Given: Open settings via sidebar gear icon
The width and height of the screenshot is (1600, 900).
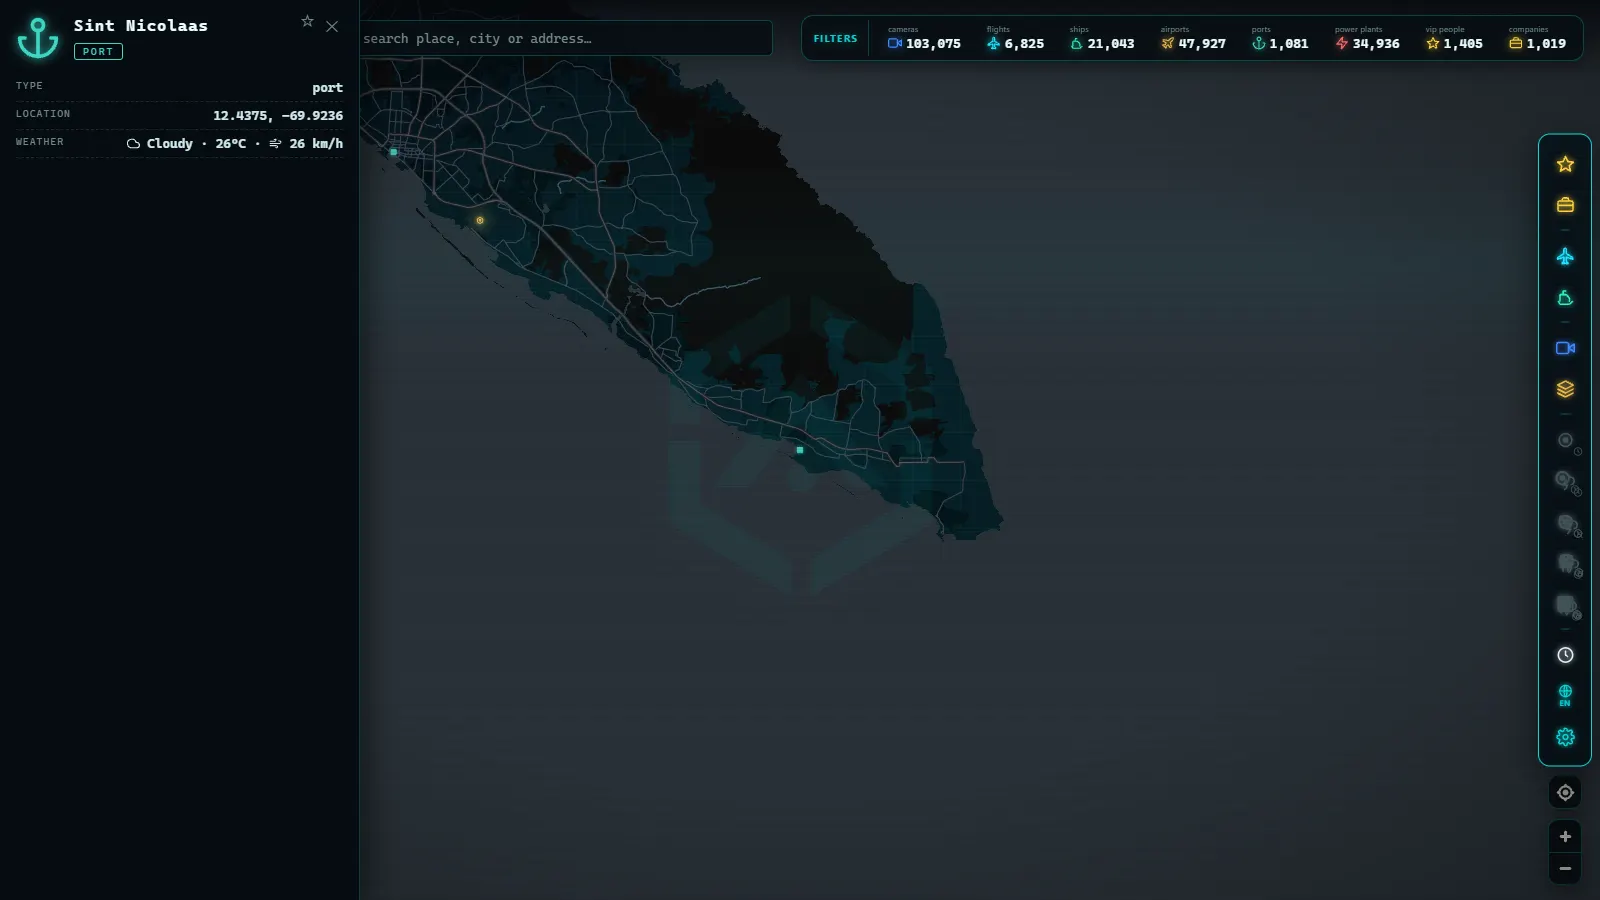Looking at the screenshot, I should (x=1565, y=737).
